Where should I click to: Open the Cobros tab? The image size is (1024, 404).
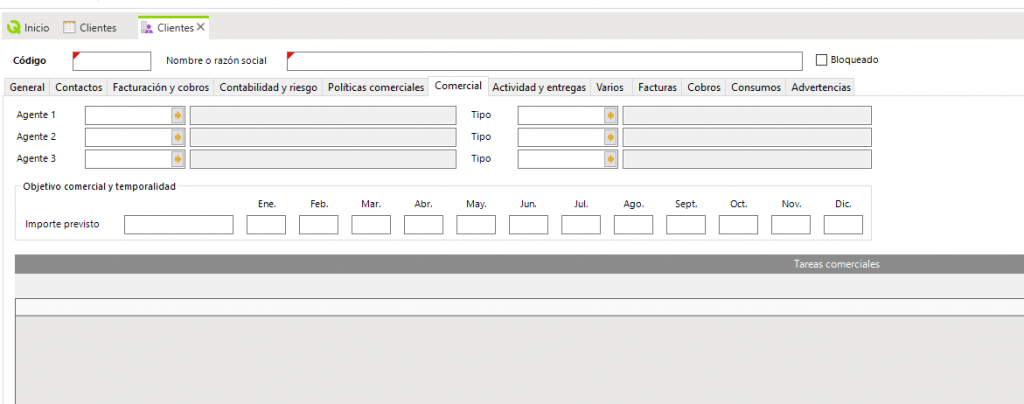point(704,87)
